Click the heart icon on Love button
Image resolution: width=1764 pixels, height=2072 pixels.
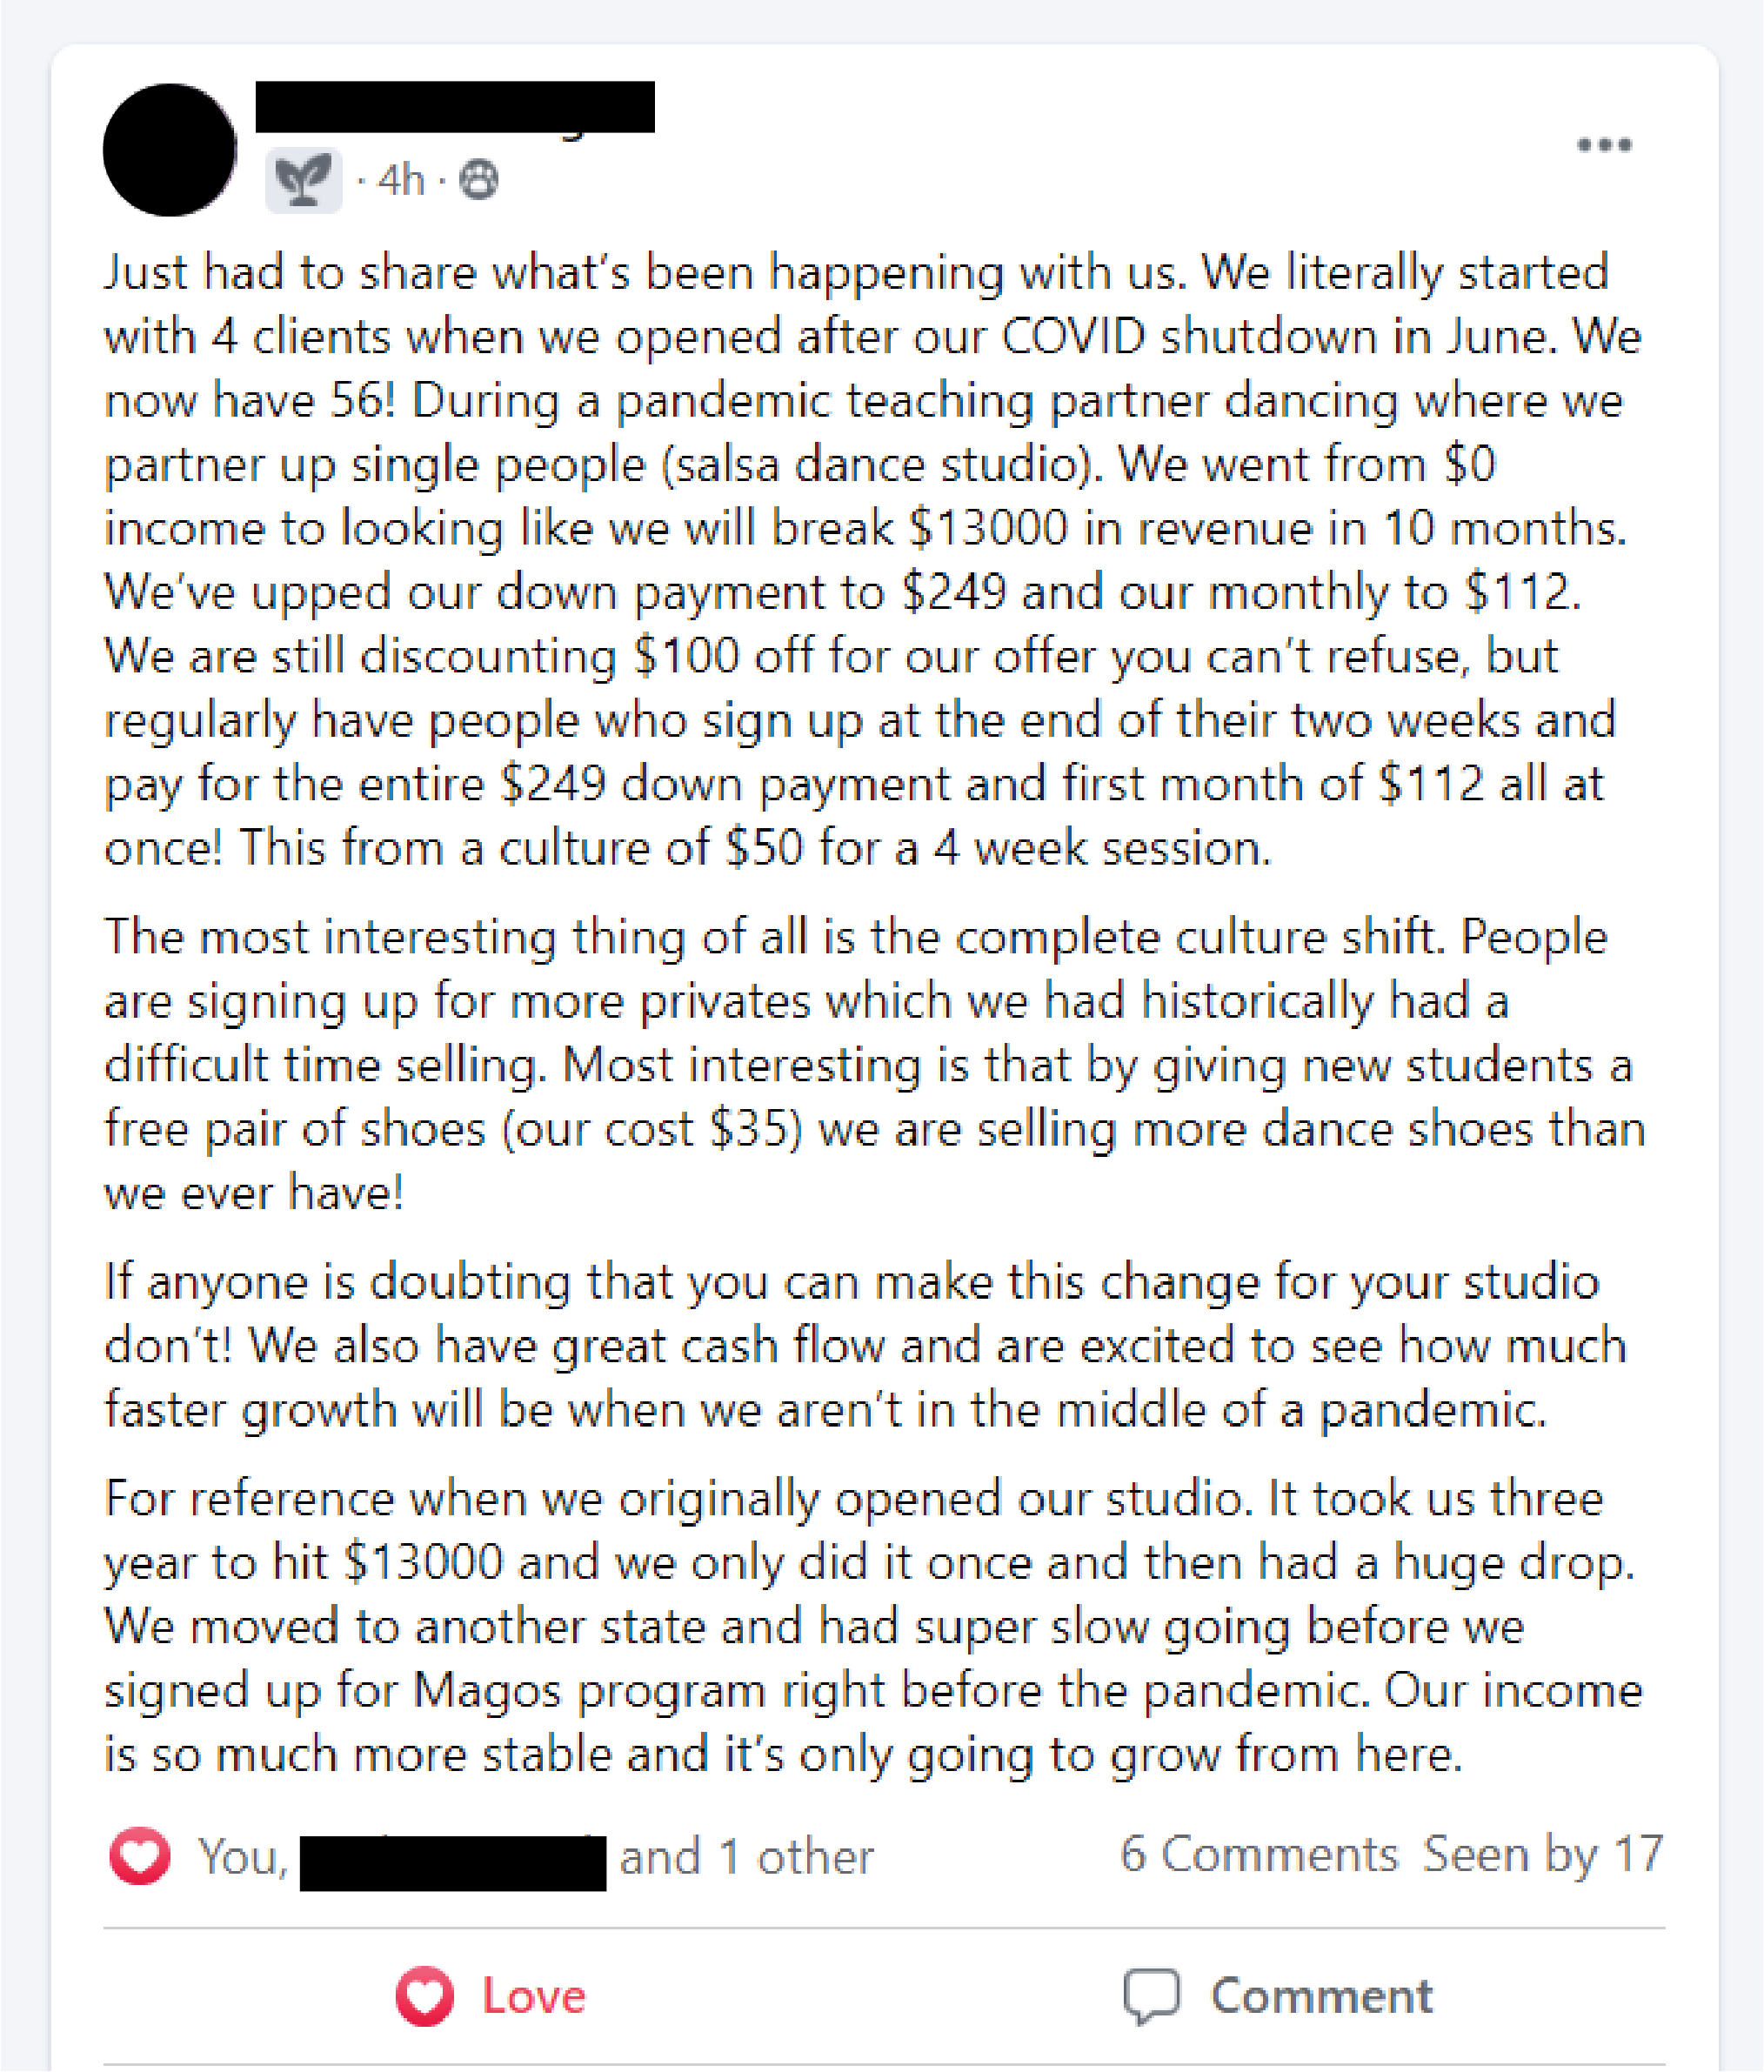tap(425, 1996)
